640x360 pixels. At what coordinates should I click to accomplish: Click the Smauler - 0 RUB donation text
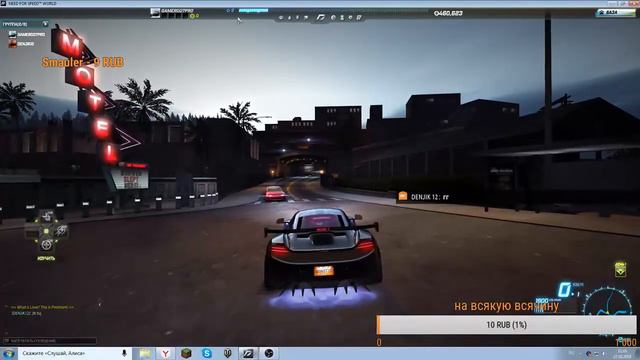click(83, 62)
